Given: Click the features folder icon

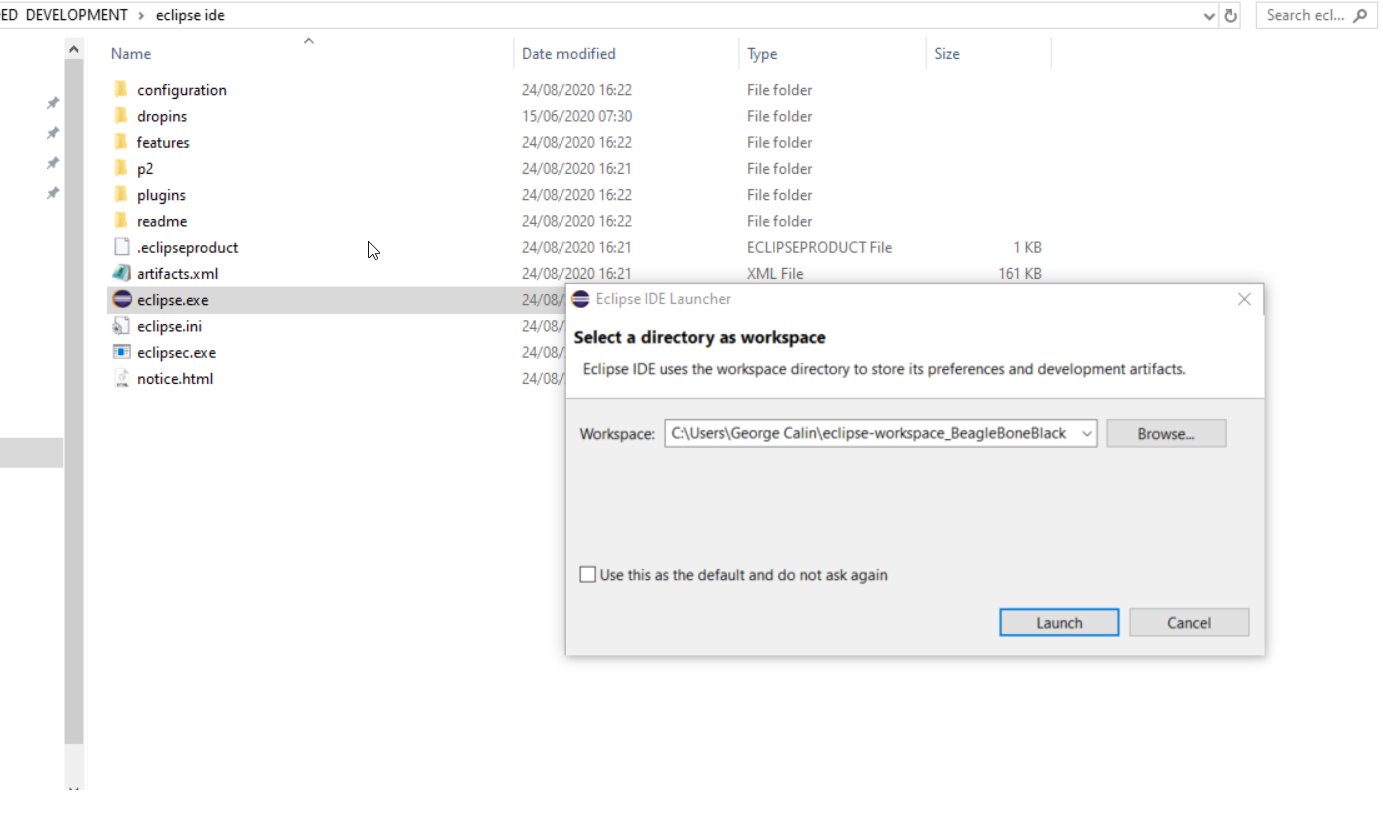Looking at the screenshot, I should pos(121,142).
